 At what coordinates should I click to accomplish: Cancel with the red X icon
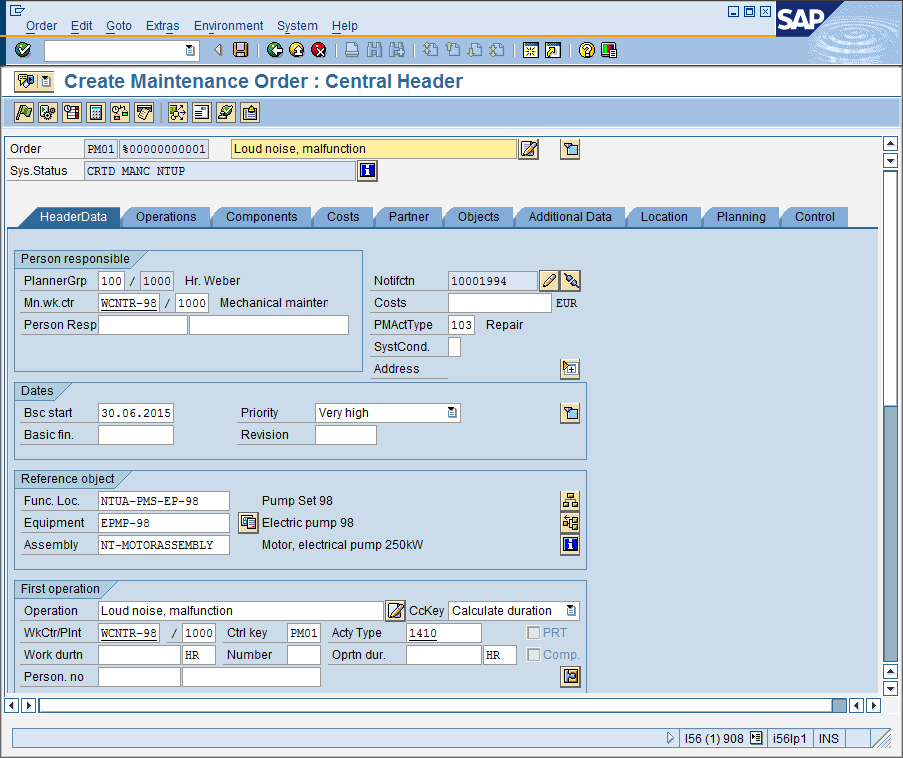(x=318, y=50)
